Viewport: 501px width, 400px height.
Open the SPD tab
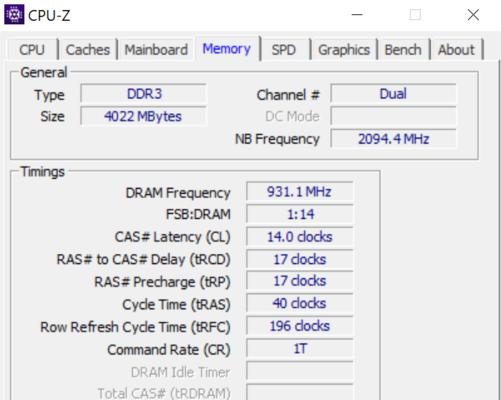284,50
